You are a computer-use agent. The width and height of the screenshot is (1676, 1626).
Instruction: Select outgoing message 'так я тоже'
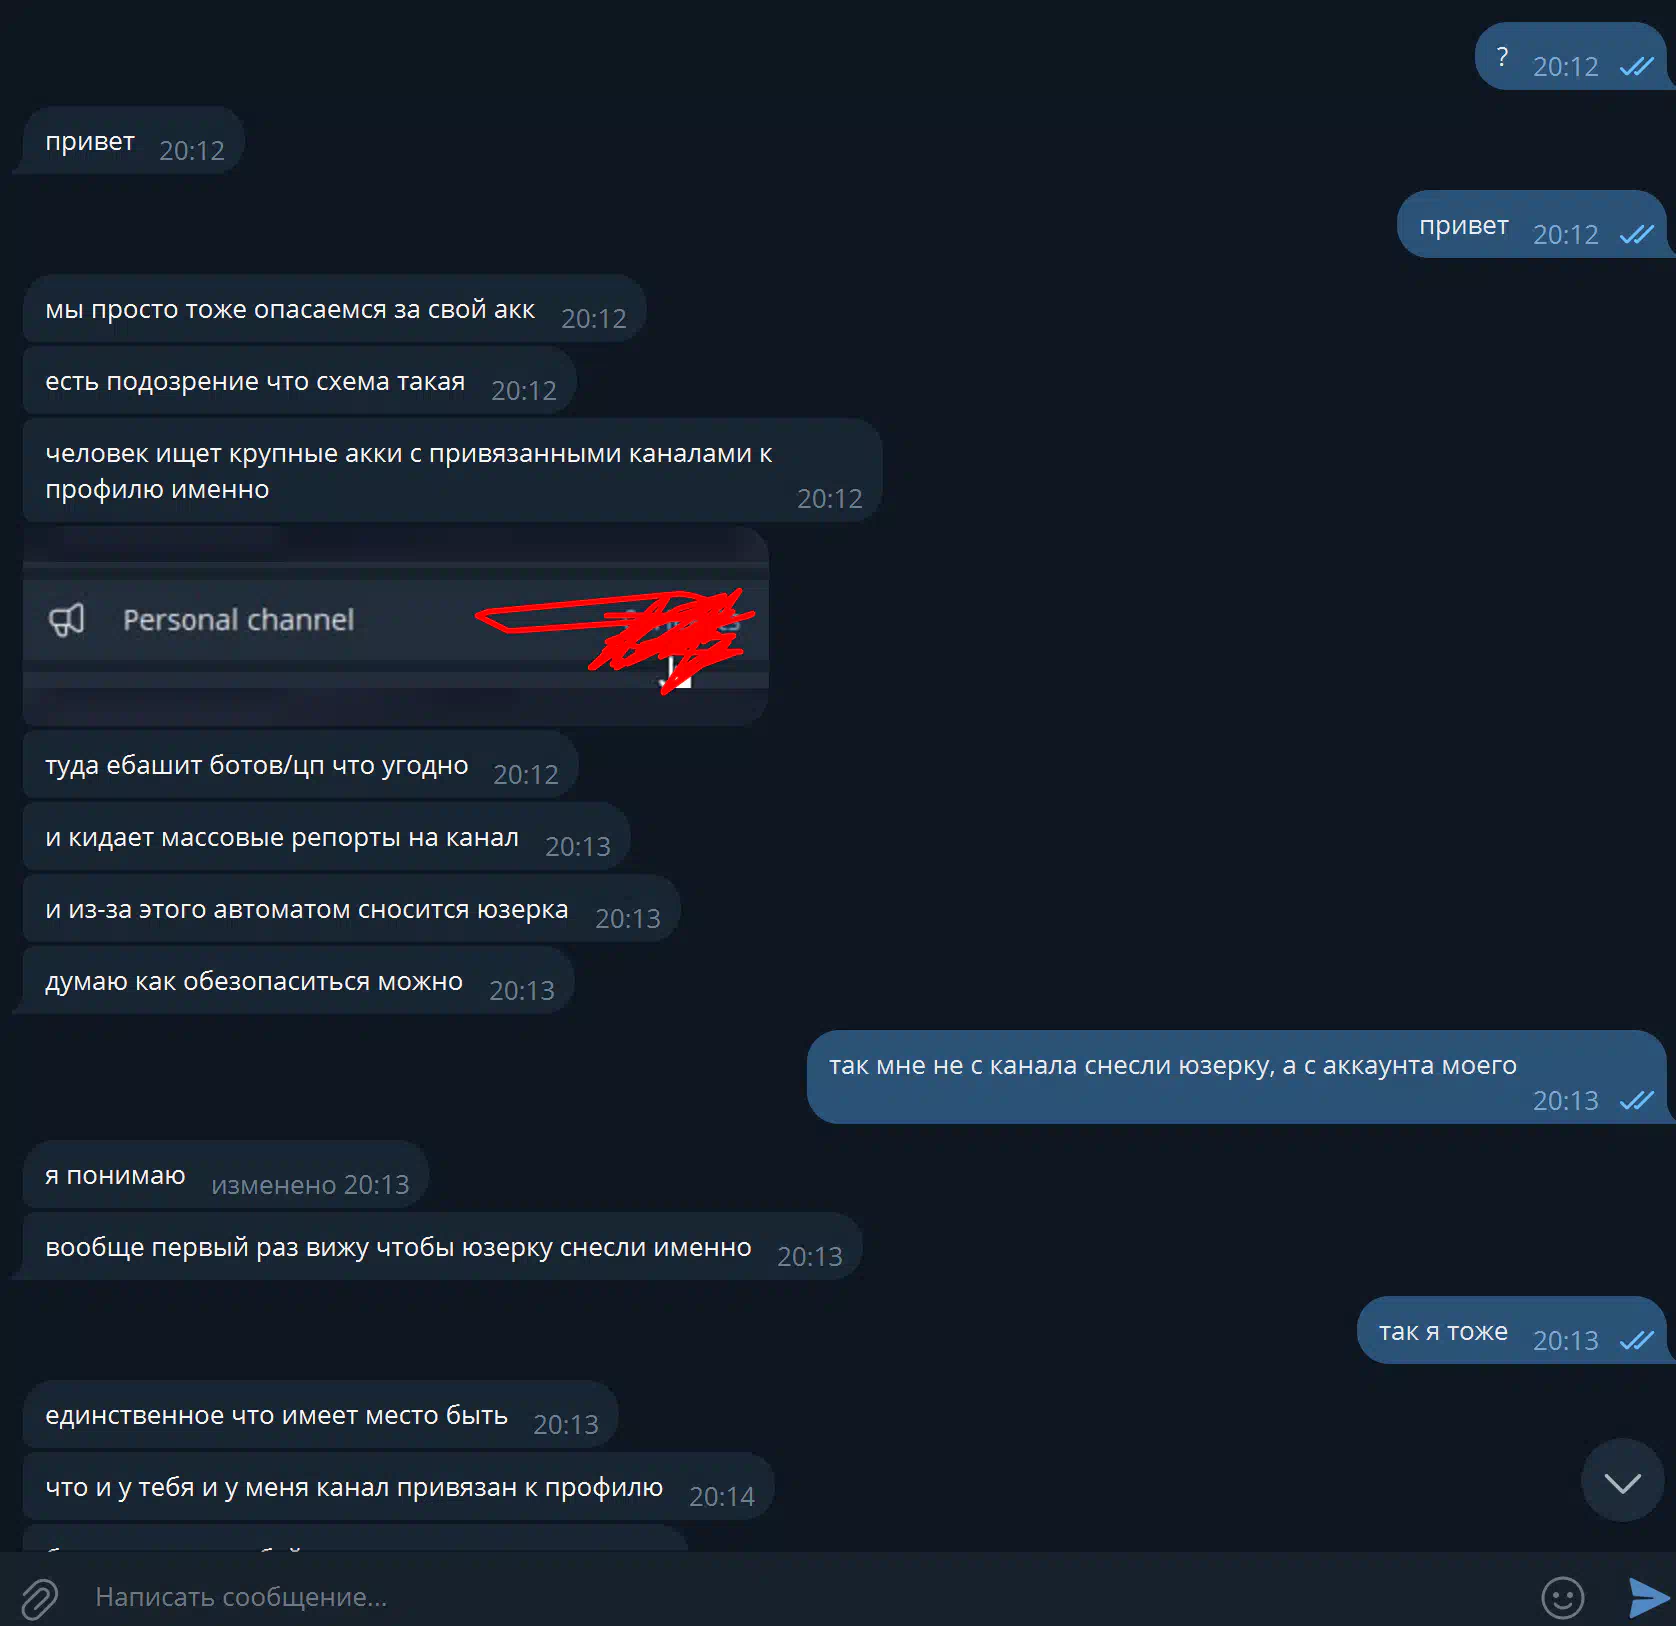pos(1512,1331)
